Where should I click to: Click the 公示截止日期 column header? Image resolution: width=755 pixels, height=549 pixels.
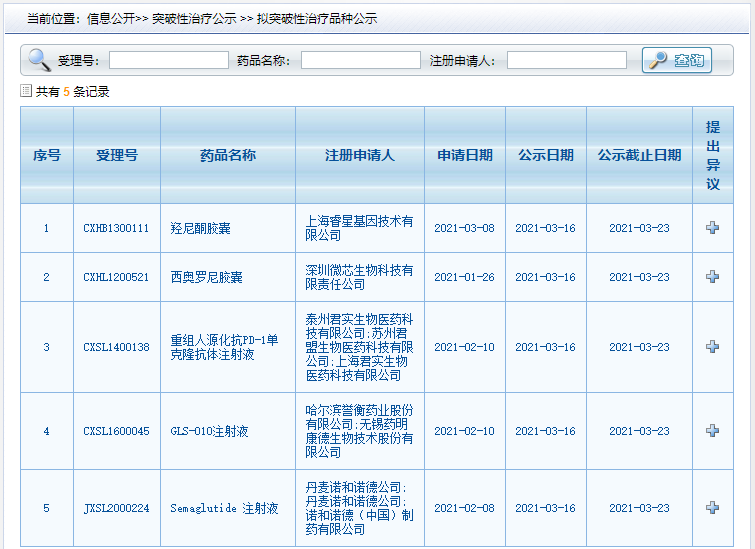tap(639, 155)
